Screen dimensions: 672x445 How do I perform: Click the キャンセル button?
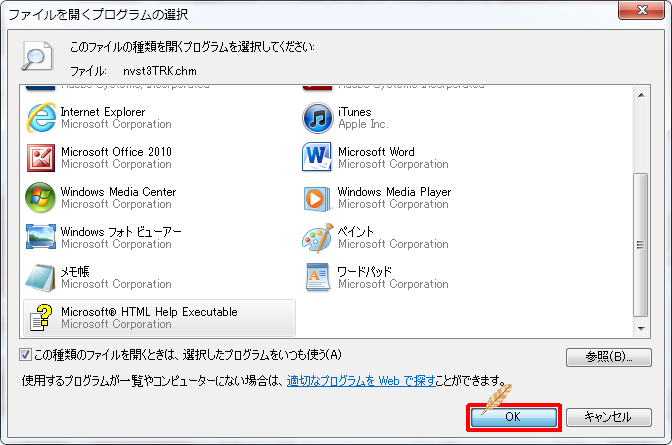609,417
